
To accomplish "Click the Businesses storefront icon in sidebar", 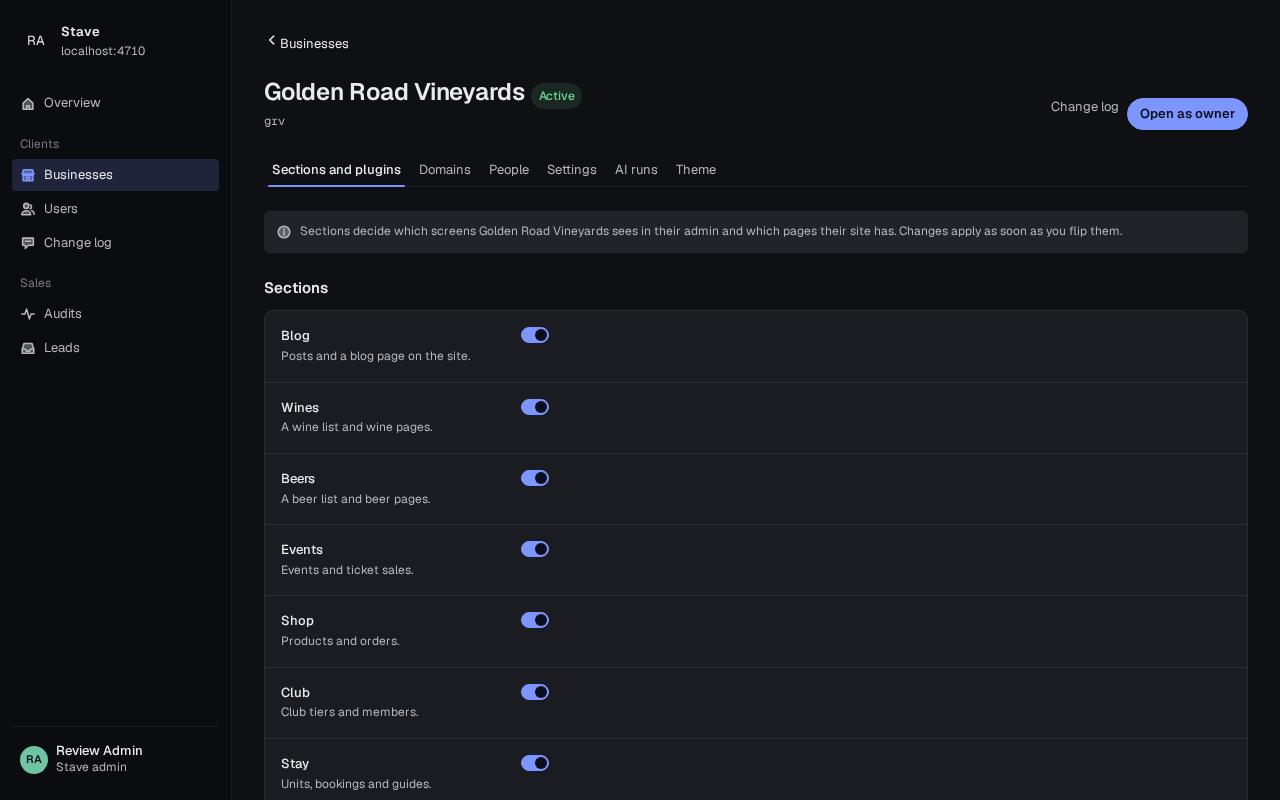I will 28,175.
